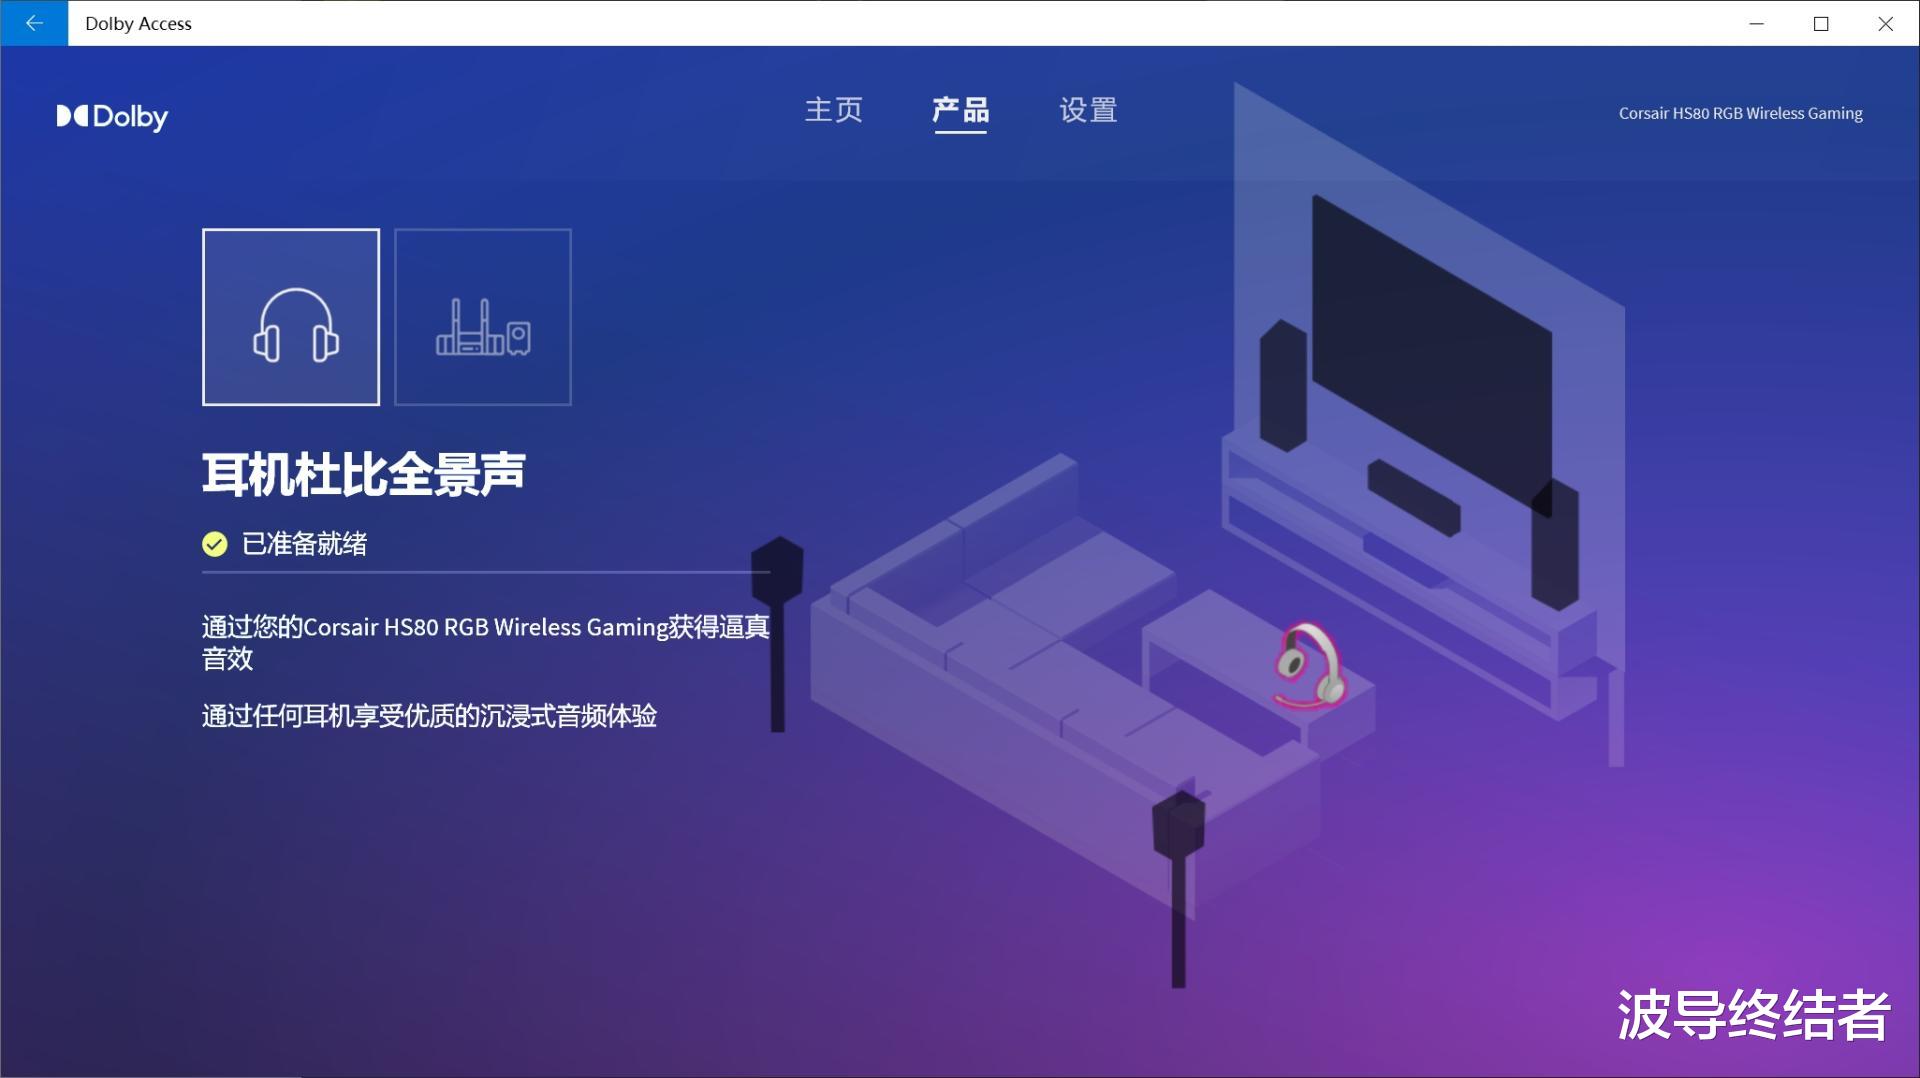Select the home theater system product icon
The width and height of the screenshot is (1920, 1078).
point(483,316)
